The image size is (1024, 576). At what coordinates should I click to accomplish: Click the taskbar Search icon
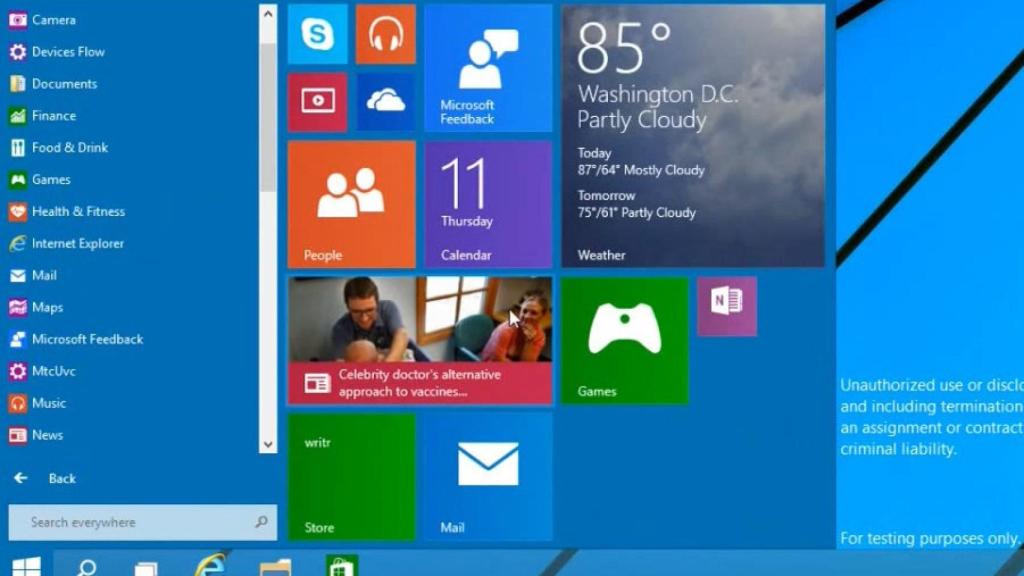coord(87,565)
